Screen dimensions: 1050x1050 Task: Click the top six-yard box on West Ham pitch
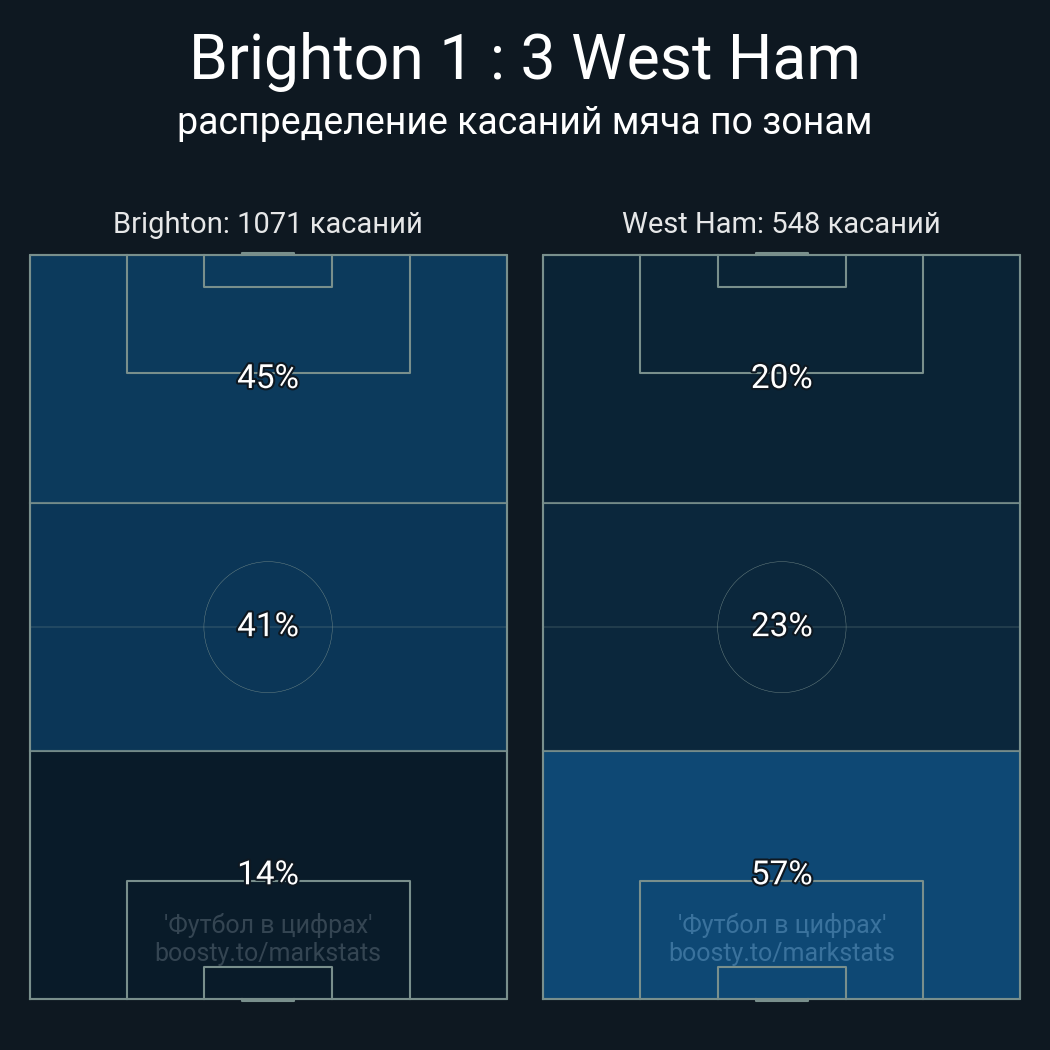(x=781, y=271)
